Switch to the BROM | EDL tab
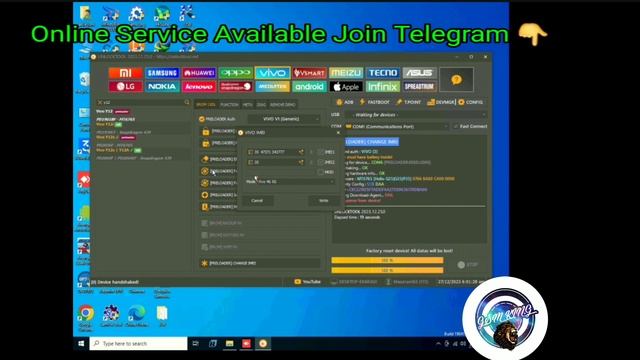Viewport: 640px width, 360px height. point(206,105)
